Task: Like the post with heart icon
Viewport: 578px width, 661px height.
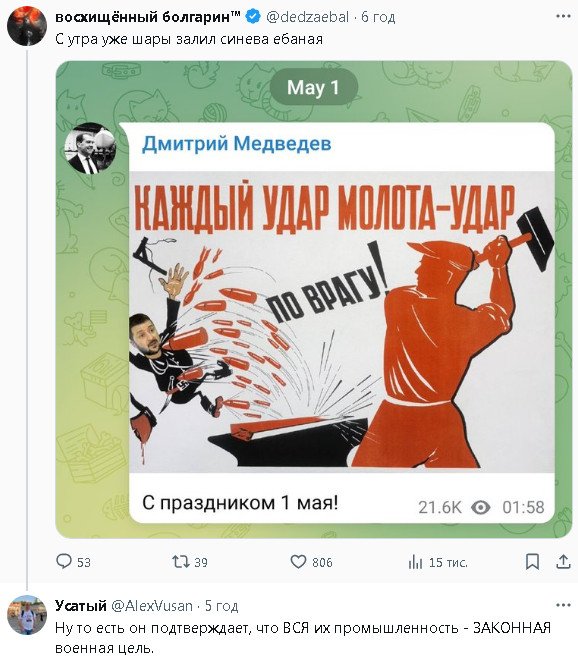Action: [298, 562]
